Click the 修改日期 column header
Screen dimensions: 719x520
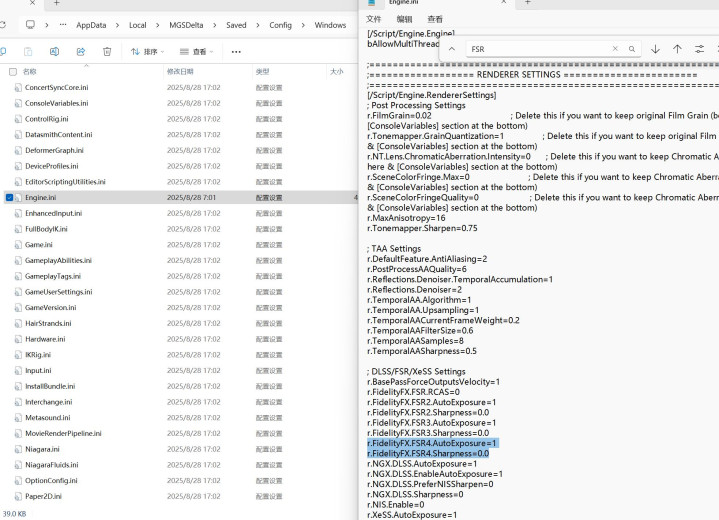[x=179, y=72]
